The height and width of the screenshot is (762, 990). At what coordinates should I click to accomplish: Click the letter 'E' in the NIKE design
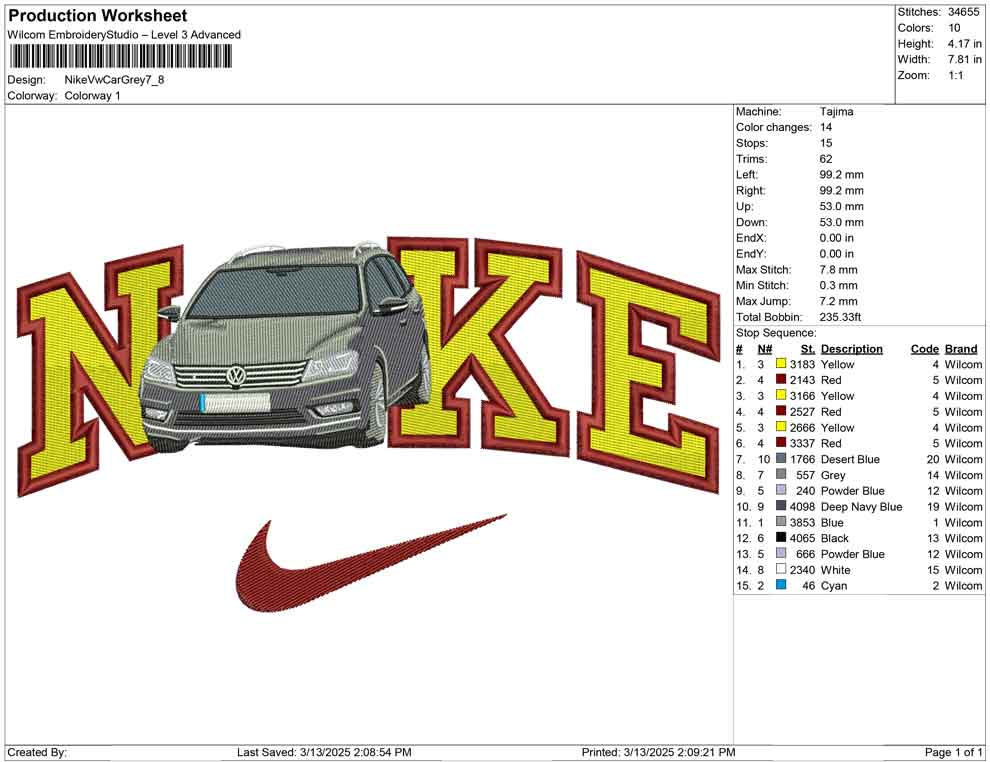[x=648, y=372]
